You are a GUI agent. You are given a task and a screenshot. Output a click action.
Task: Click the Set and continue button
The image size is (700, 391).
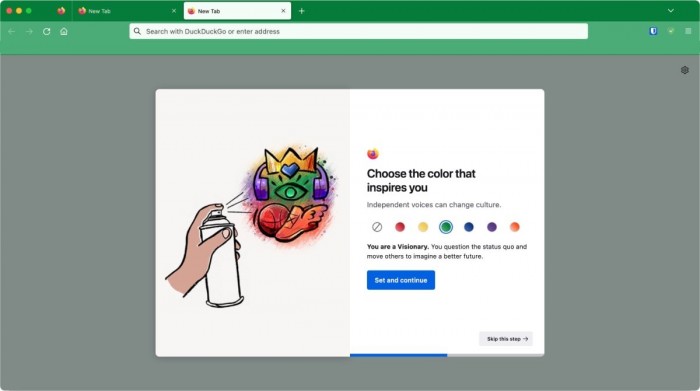pos(401,280)
